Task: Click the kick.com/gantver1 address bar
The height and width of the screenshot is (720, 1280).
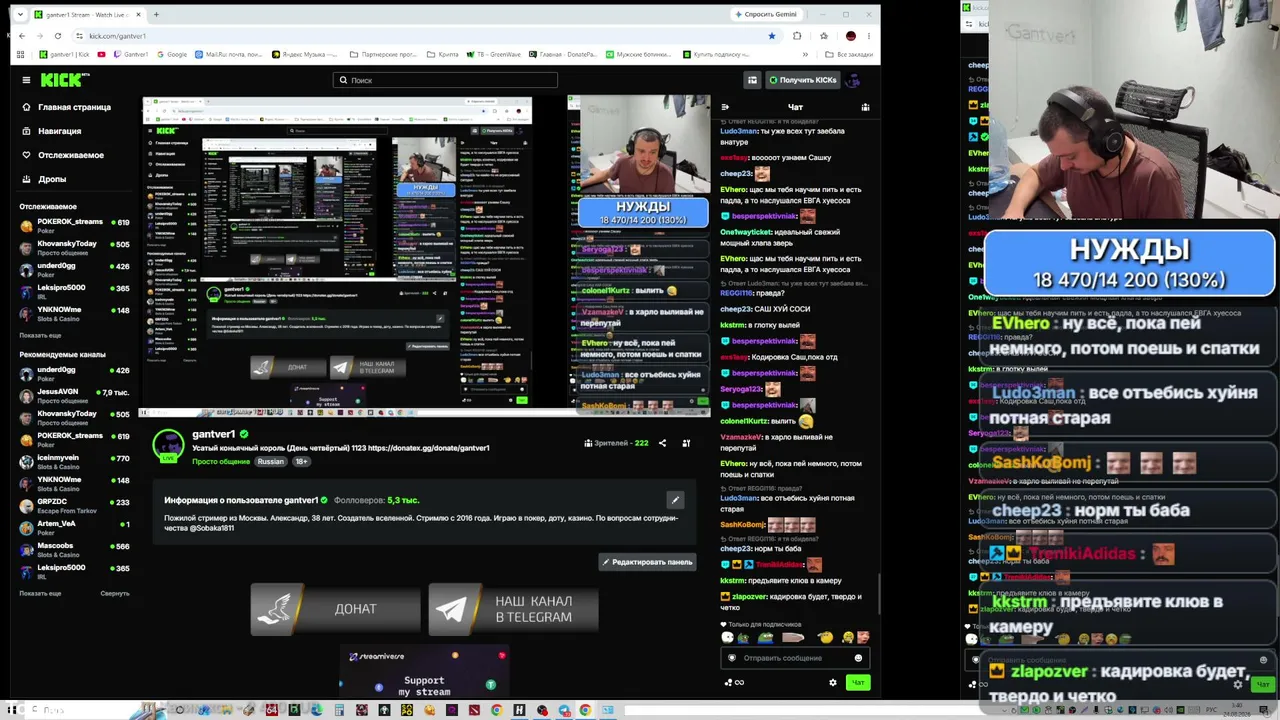Action: click(x=425, y=36)
